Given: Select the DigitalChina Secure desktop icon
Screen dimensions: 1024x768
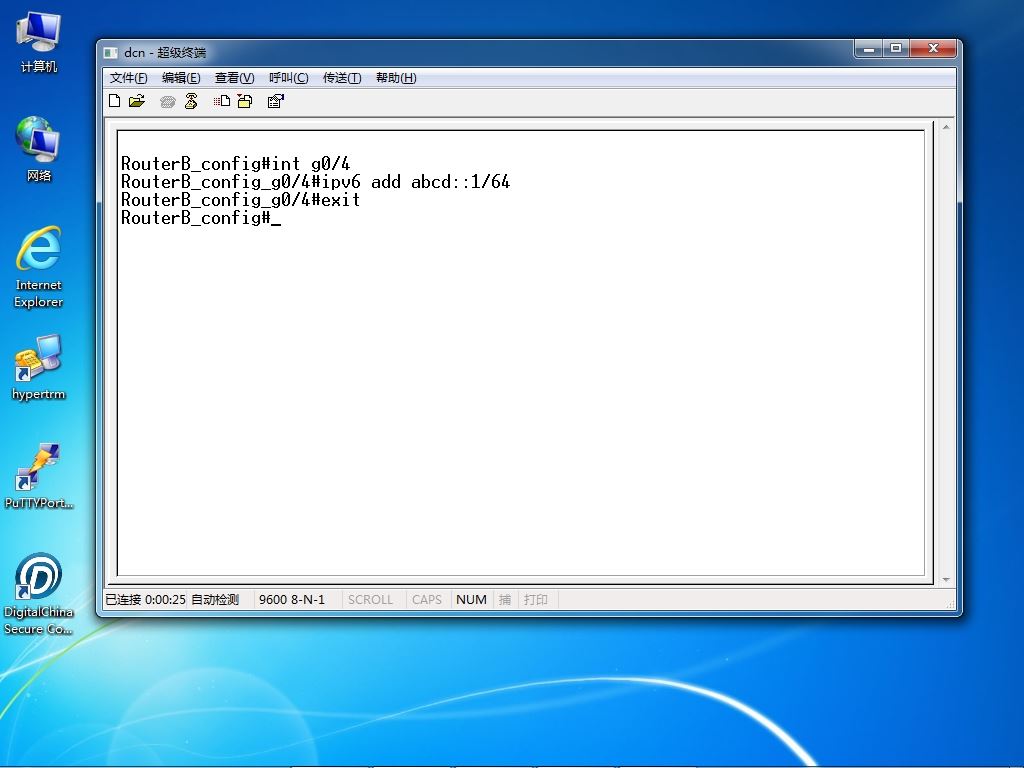Looking at the screenshot, I should pos(39,594).
